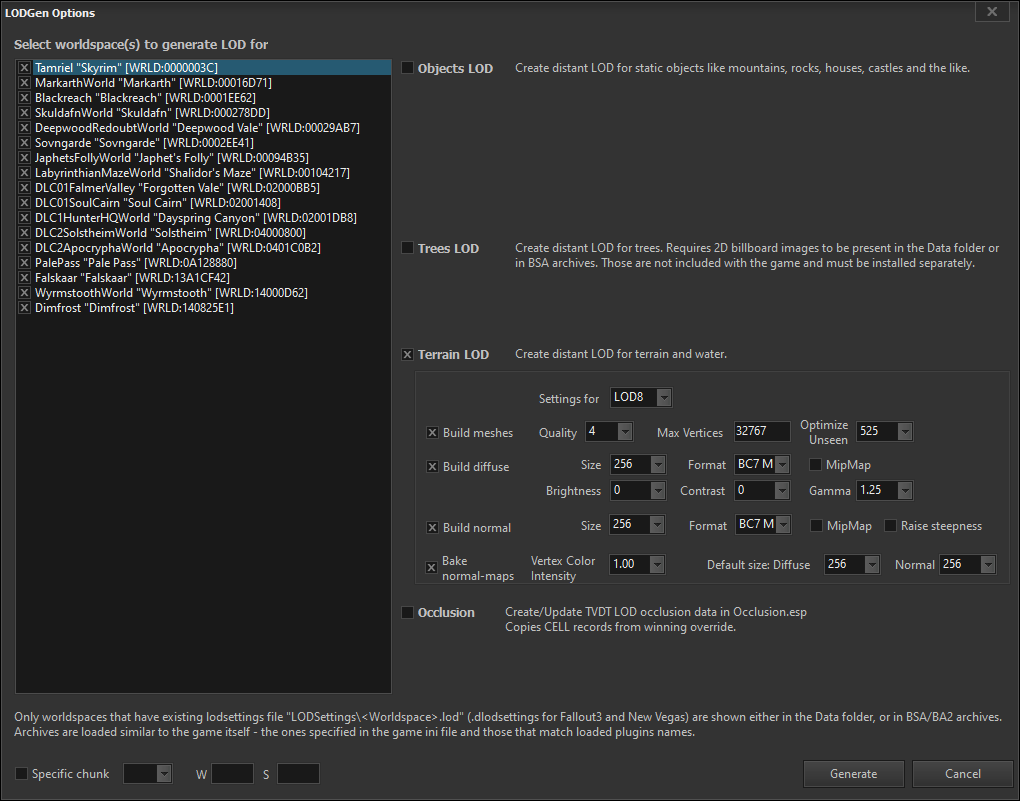The image size is (1020, 801).
Task: Uncheck Build normal option
Action: pyautogui.click(x=432, y=528)
